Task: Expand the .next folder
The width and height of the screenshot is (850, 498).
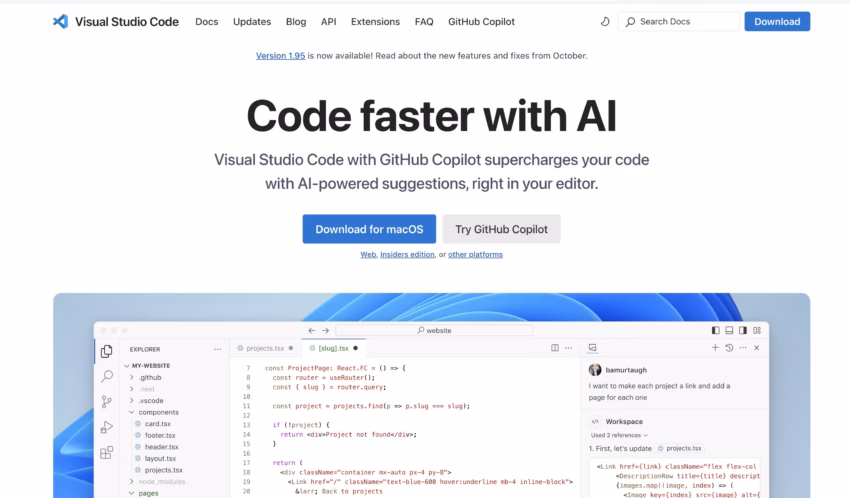Action: pos(132,389)
